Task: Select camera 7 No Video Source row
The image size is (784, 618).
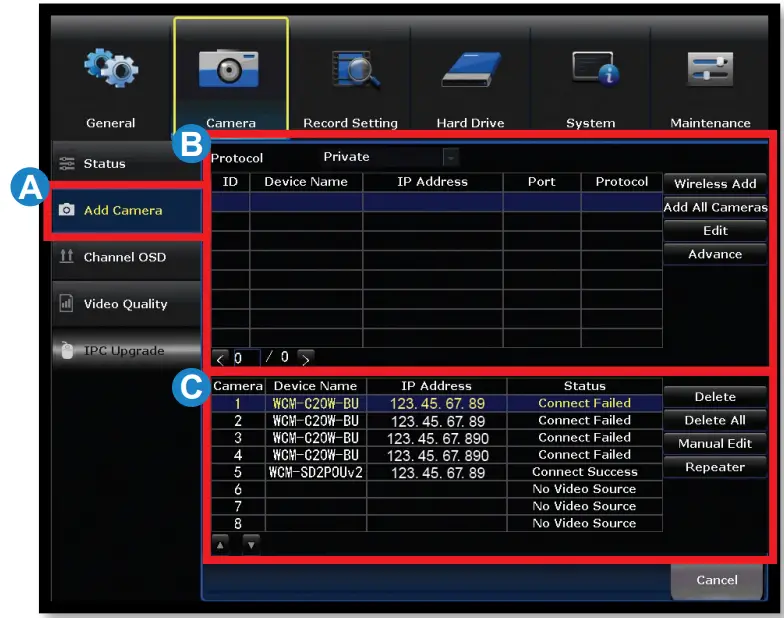Action: click(437, 506)
